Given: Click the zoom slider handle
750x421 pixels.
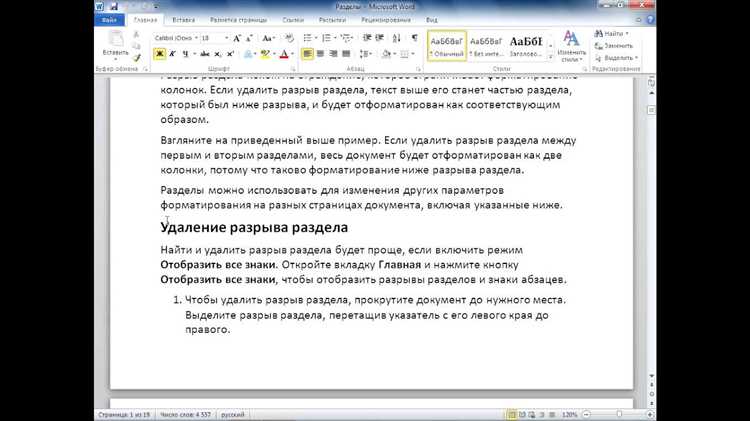Looking at the screenshot, I should coord(619,414).
